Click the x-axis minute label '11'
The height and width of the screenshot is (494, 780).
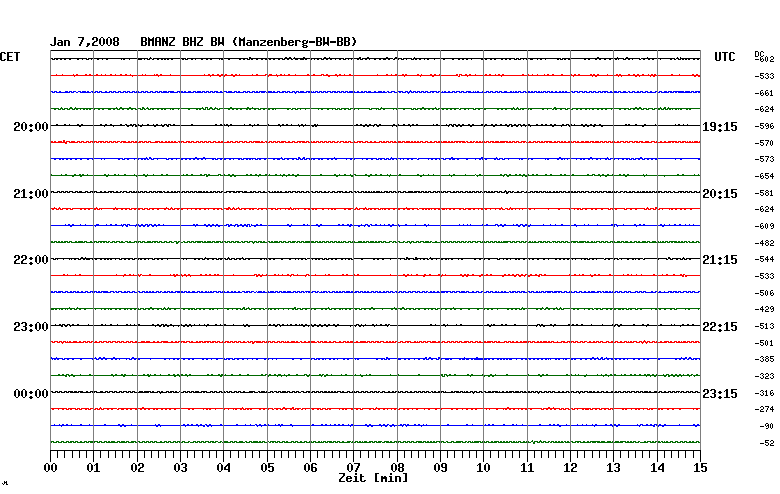[x=527, y=468]
